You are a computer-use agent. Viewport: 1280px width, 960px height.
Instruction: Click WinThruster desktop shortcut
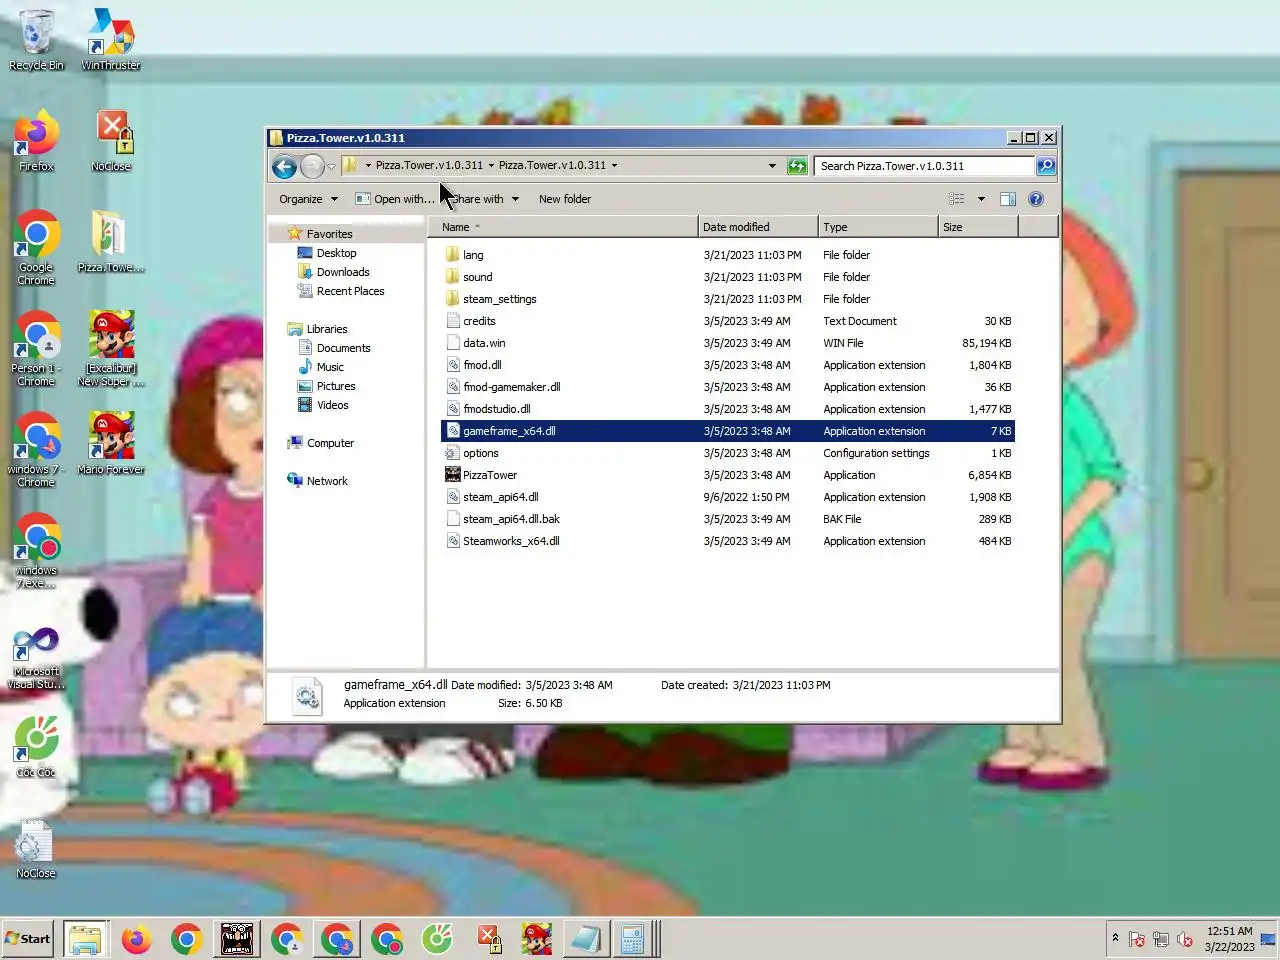point(111,40)
